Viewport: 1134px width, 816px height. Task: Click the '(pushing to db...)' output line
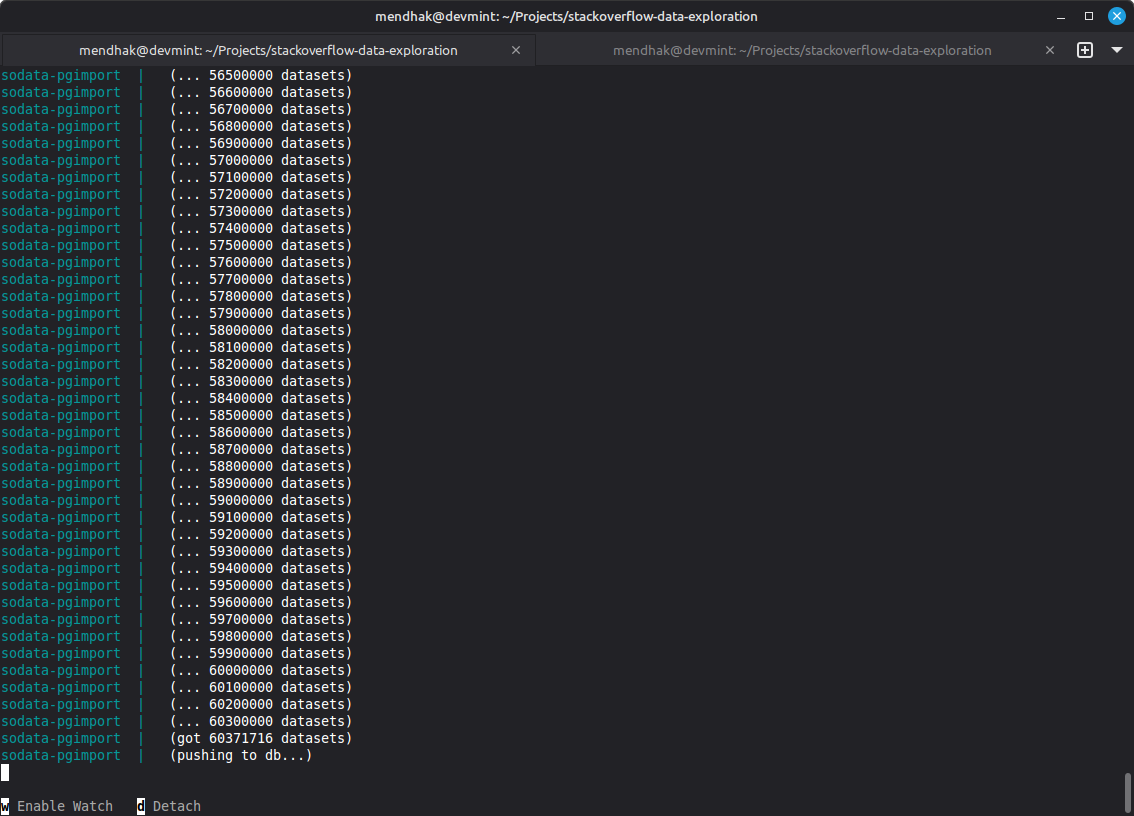pos(241,755)
